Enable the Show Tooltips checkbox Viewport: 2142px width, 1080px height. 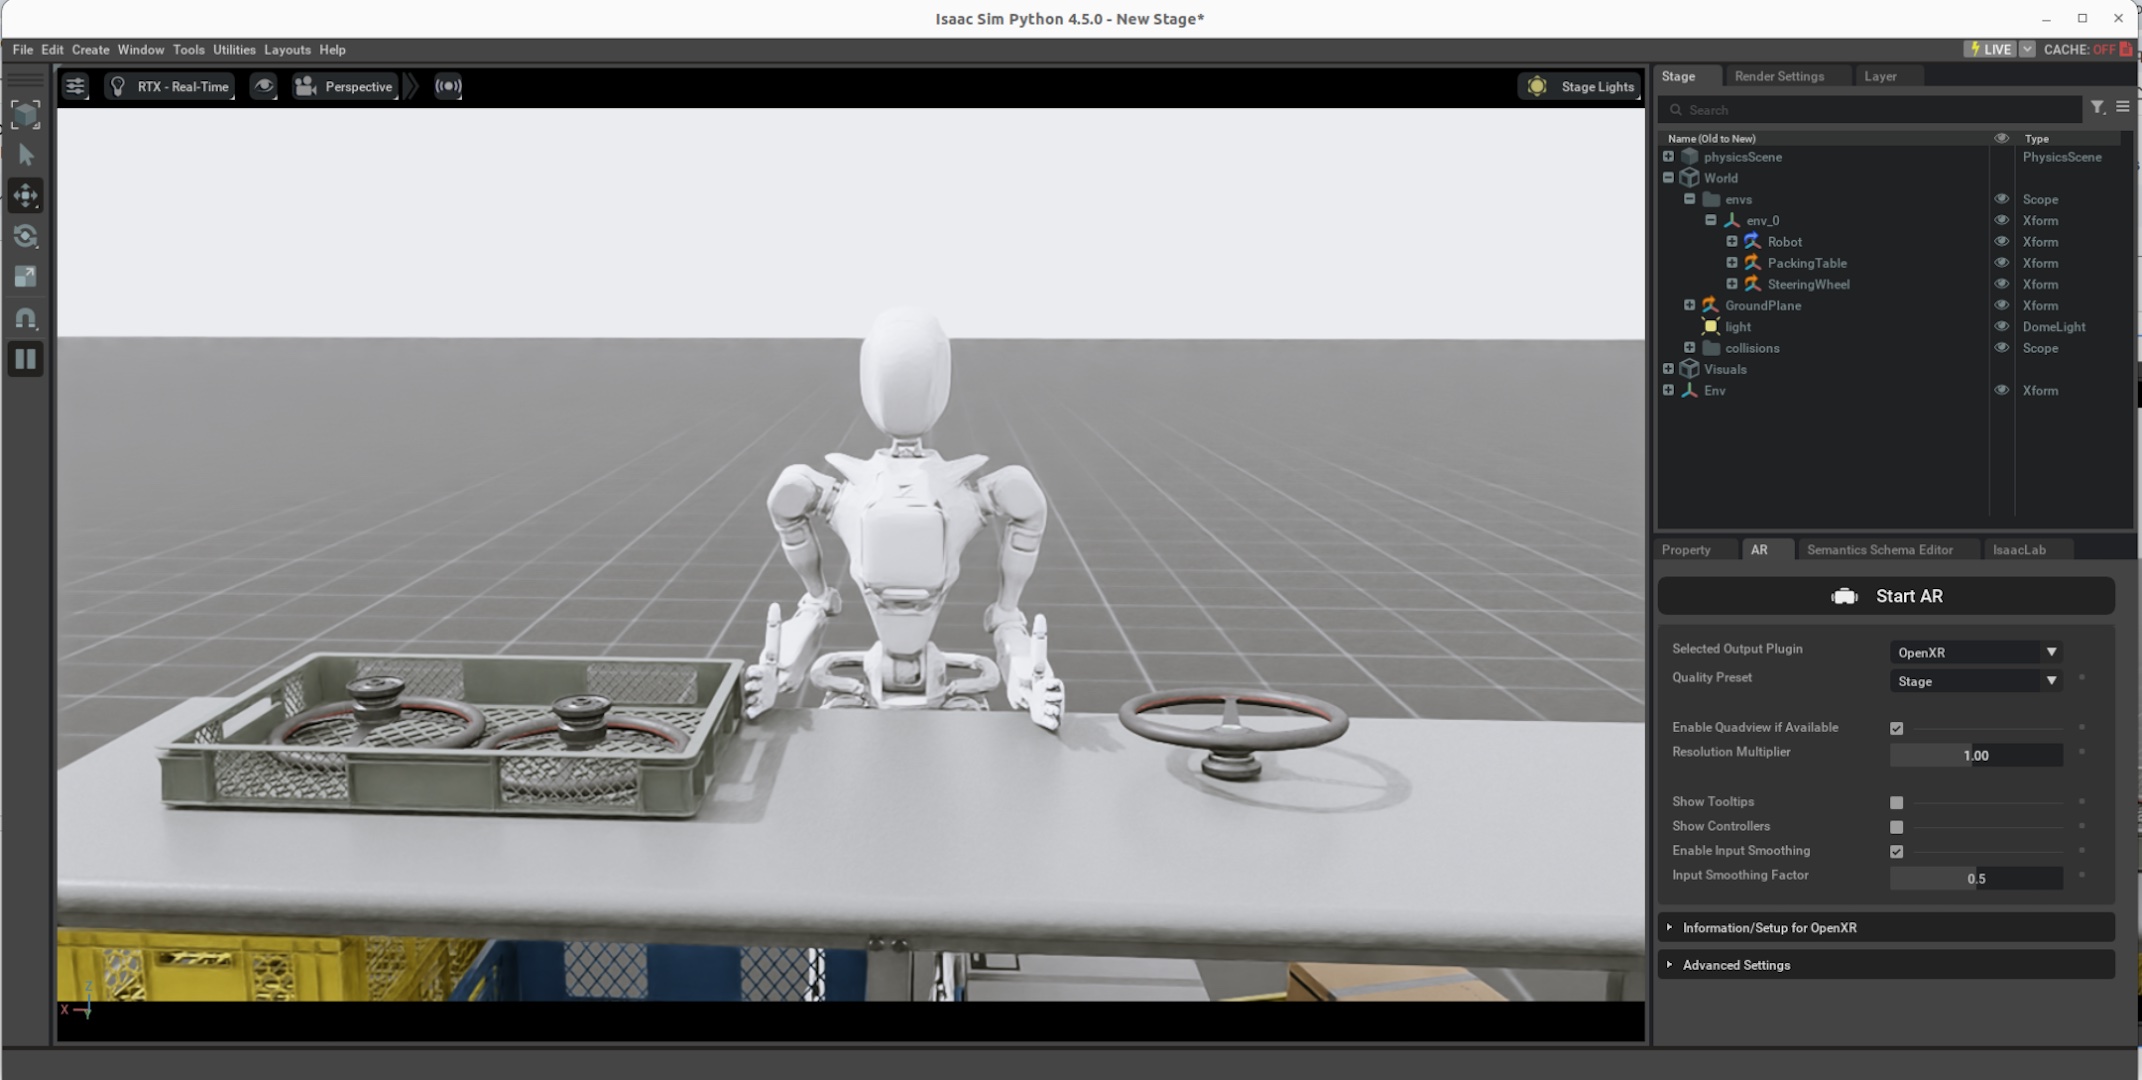[x=1896, y=803]
